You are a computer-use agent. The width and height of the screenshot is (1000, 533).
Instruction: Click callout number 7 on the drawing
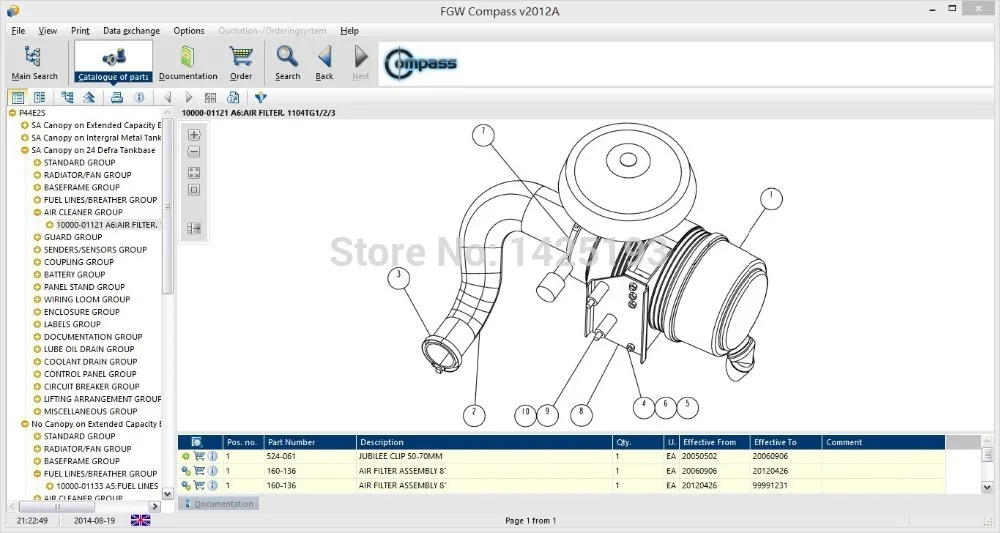[483, 135]
